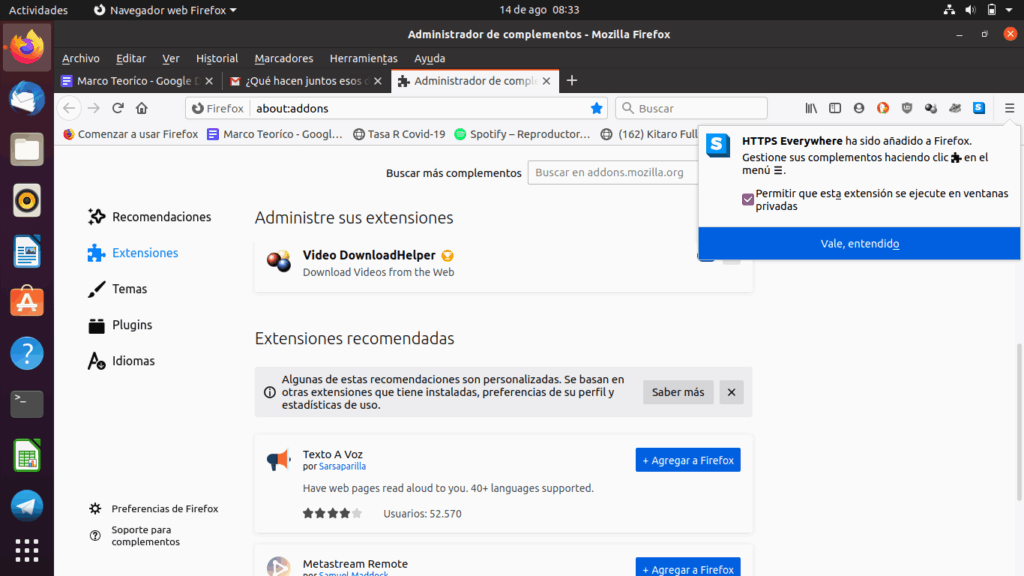Viewport: 1024px width, 576px height.
Task: Launch Telegram from the dock
Action: coord(27,506)
